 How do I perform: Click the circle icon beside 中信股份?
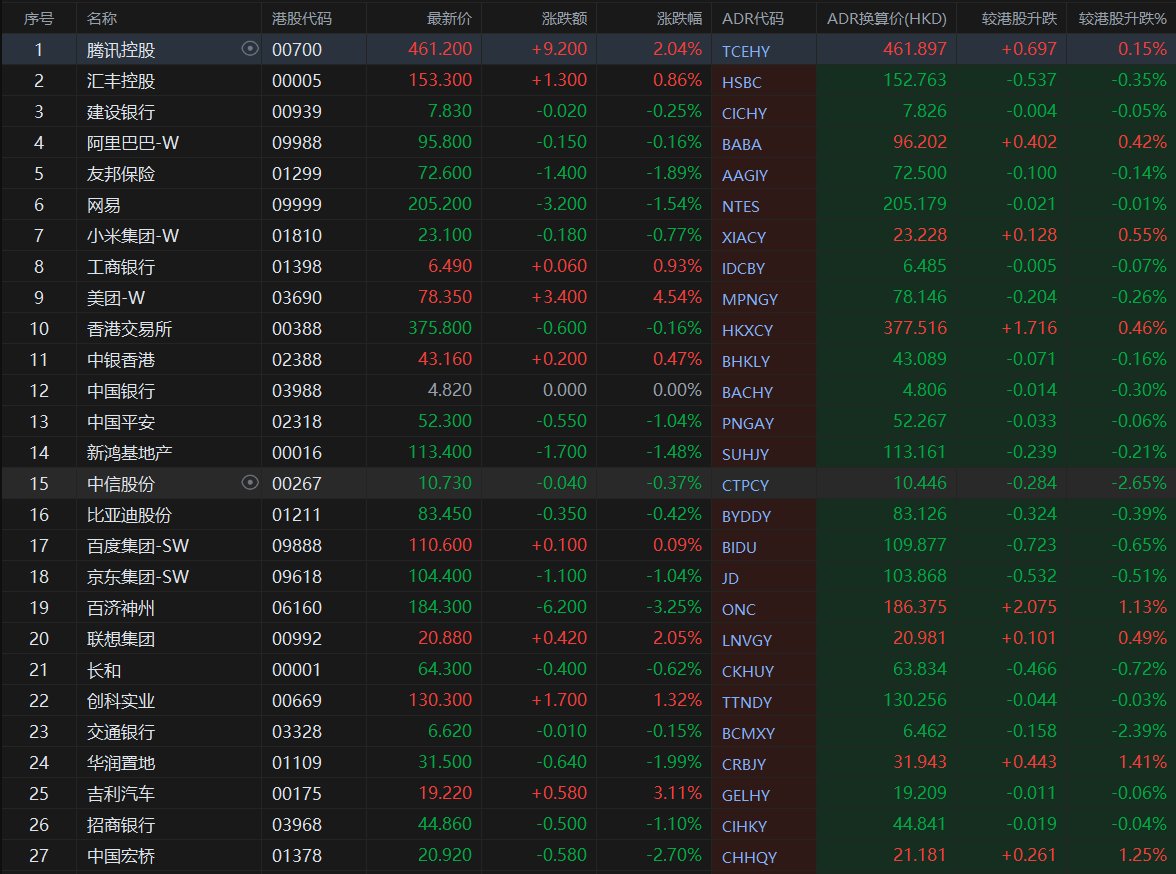[250, 482]
